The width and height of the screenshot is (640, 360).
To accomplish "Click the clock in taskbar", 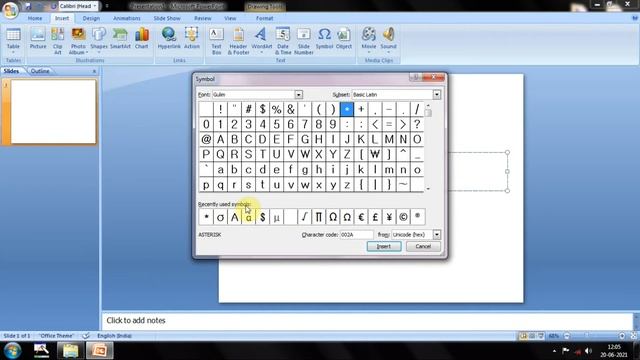I will coord(613,351).
